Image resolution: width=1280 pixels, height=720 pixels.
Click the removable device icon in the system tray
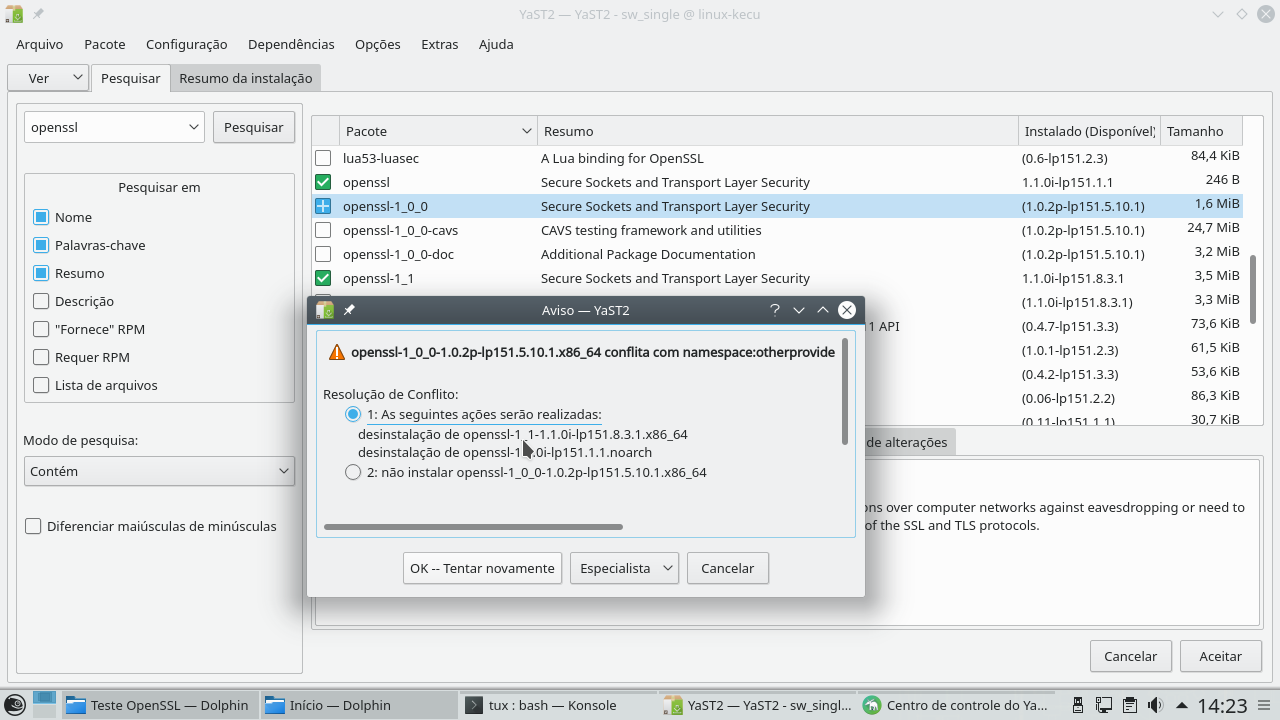pos(1077,705)
